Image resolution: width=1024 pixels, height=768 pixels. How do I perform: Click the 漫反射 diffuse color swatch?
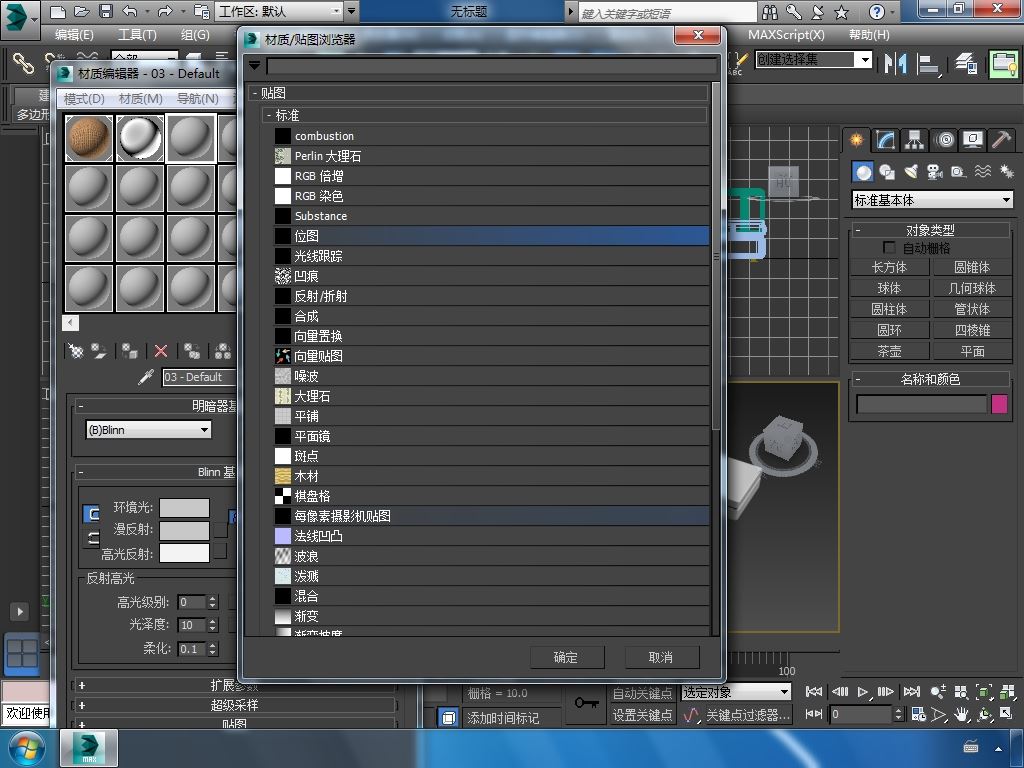point(185,530)
